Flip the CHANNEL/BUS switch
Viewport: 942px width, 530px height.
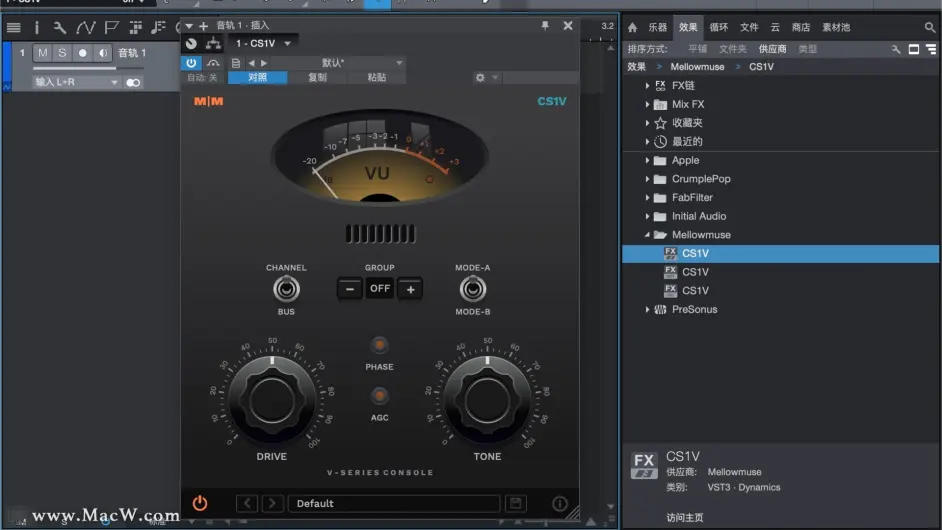pyautogui.click(x=286, y=289)
